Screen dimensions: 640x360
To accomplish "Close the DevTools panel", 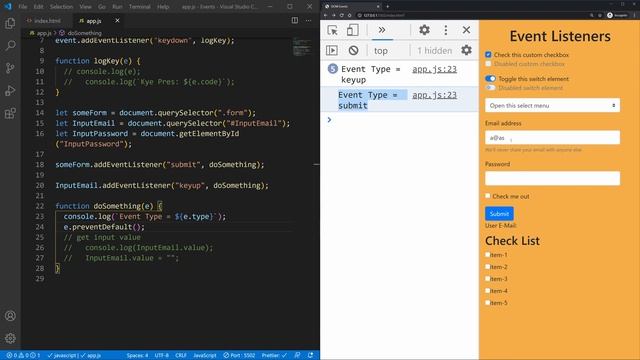I will pyautogui.click(x=466, y=30).
